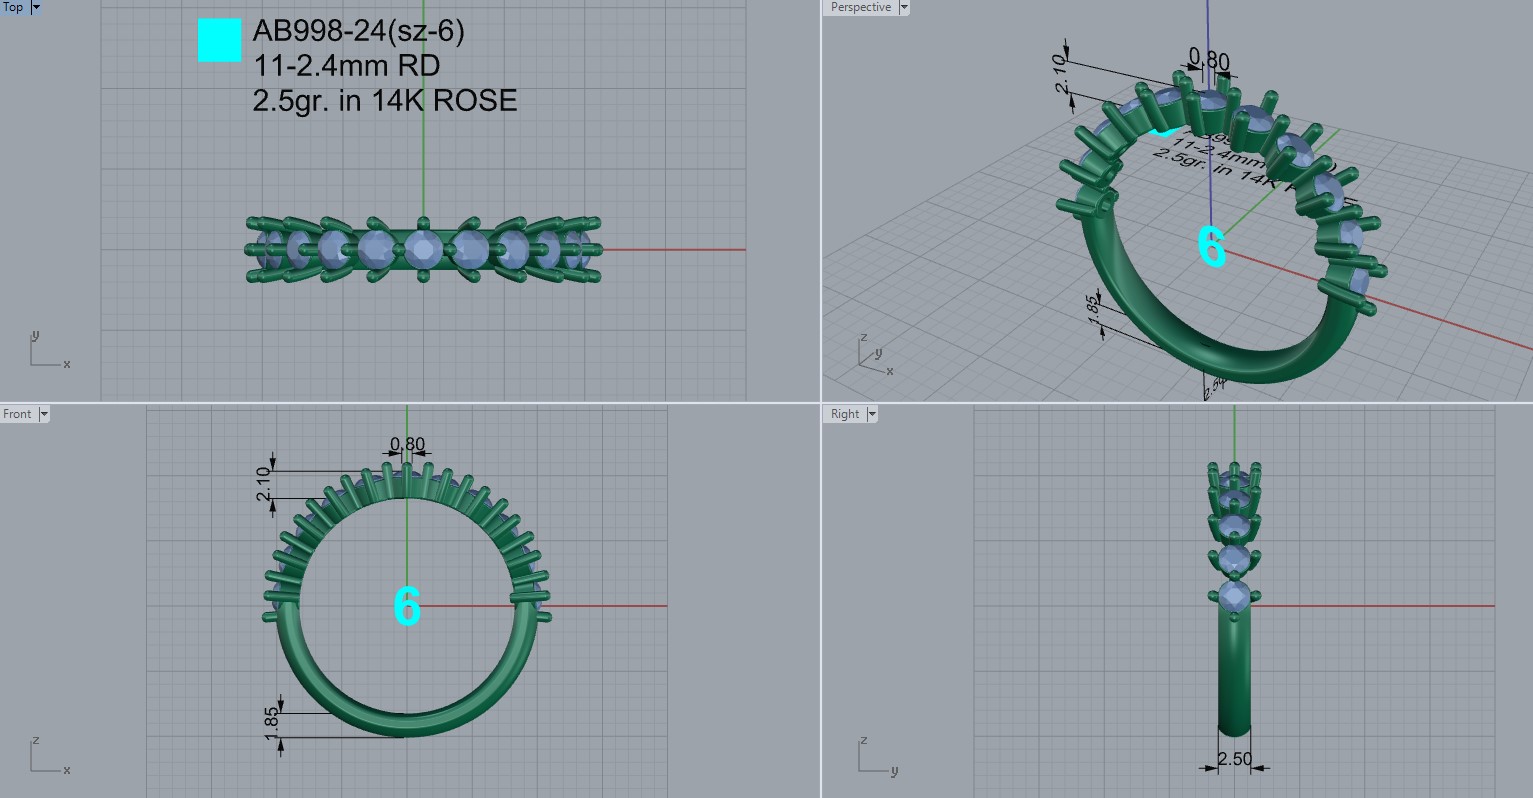This screenshot has width=1533, height=798.
Task: Select the 0.80 dimension in Perspective view
Action: (1208, 60)
